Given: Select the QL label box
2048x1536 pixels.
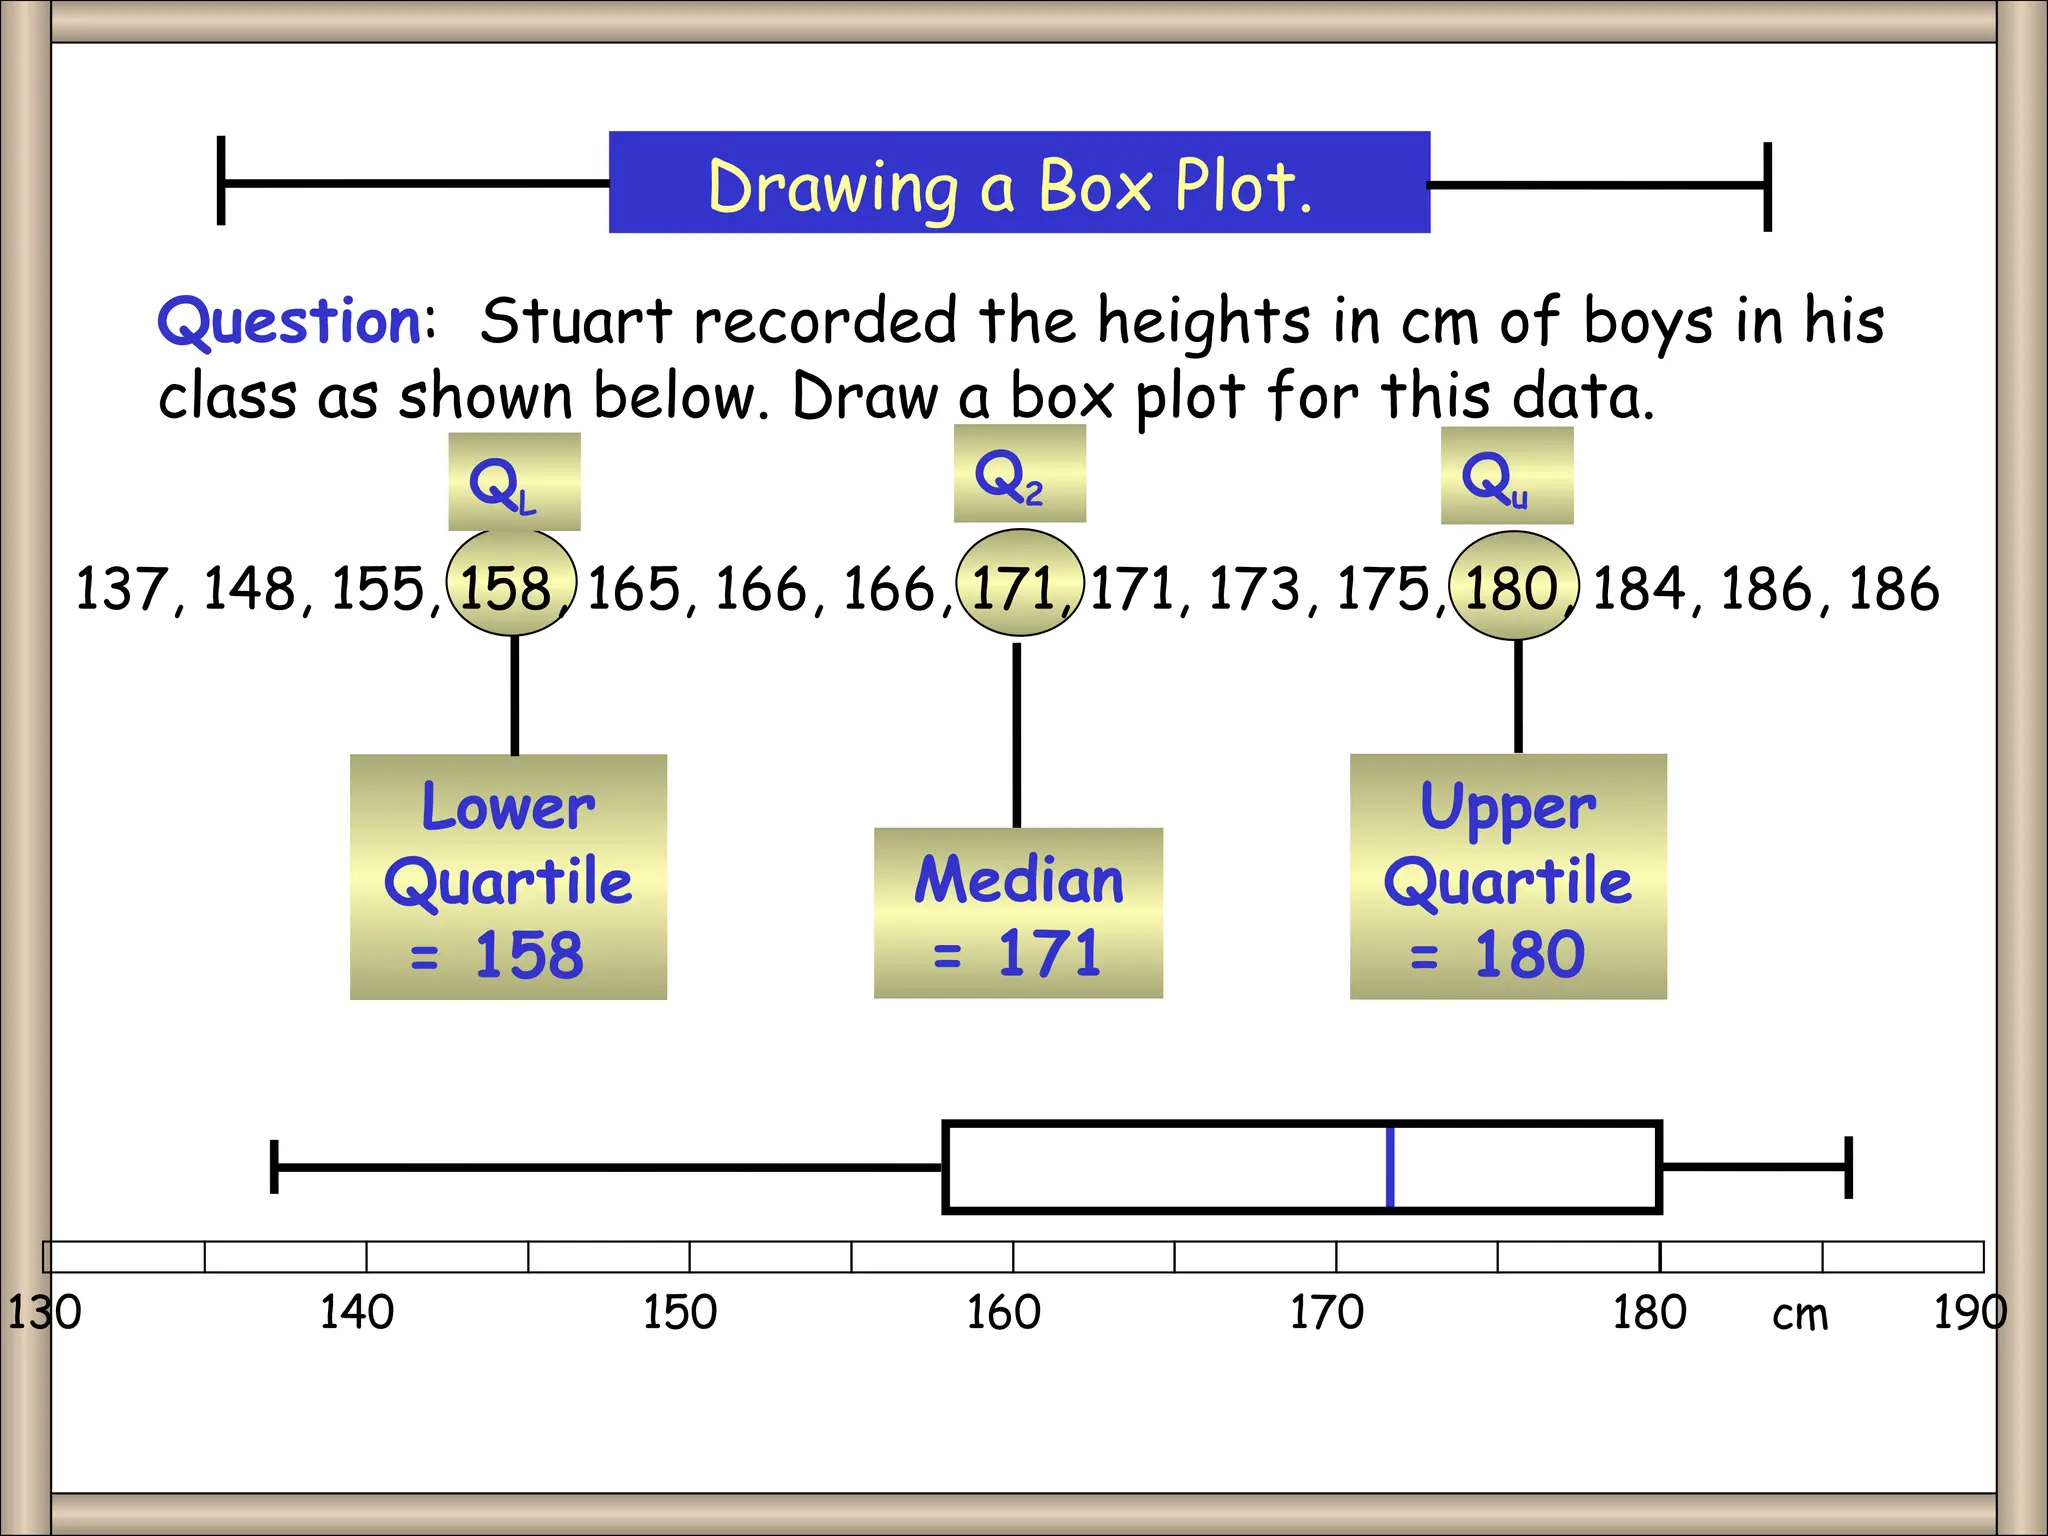Looking at the screenshot, I should [514, 481].
